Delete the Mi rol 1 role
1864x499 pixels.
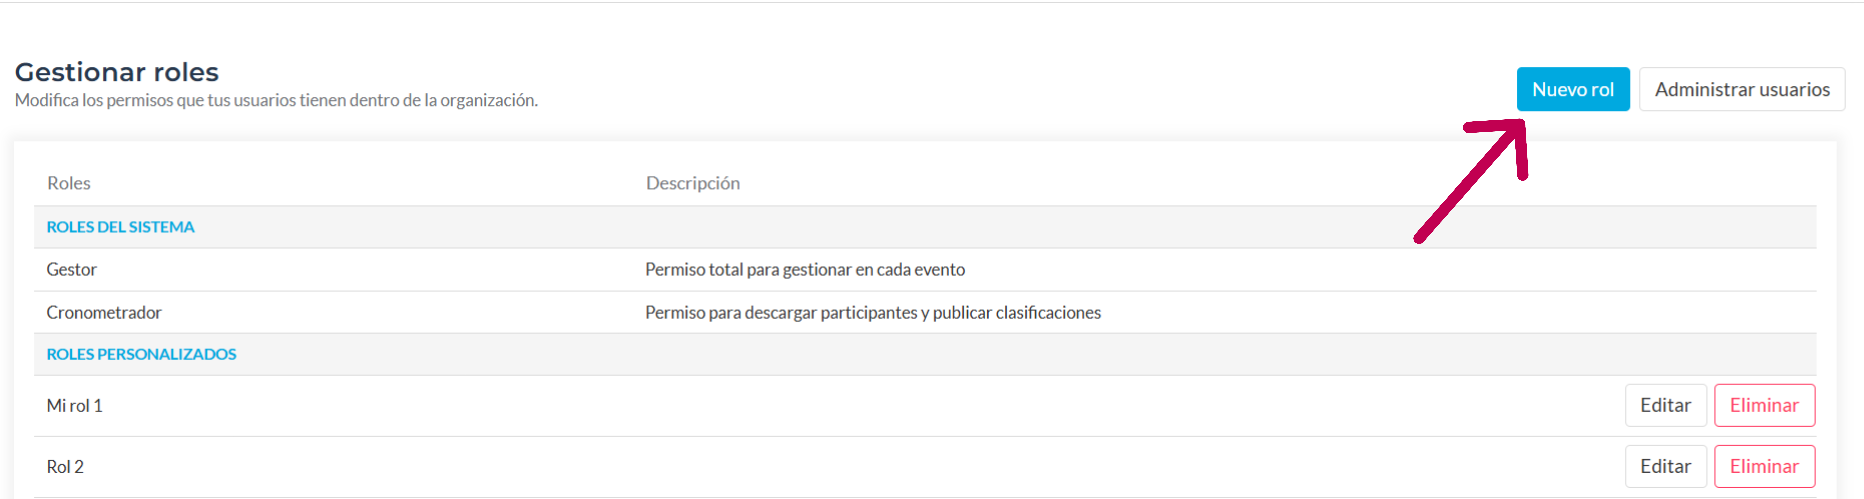tap(1764, 405)
